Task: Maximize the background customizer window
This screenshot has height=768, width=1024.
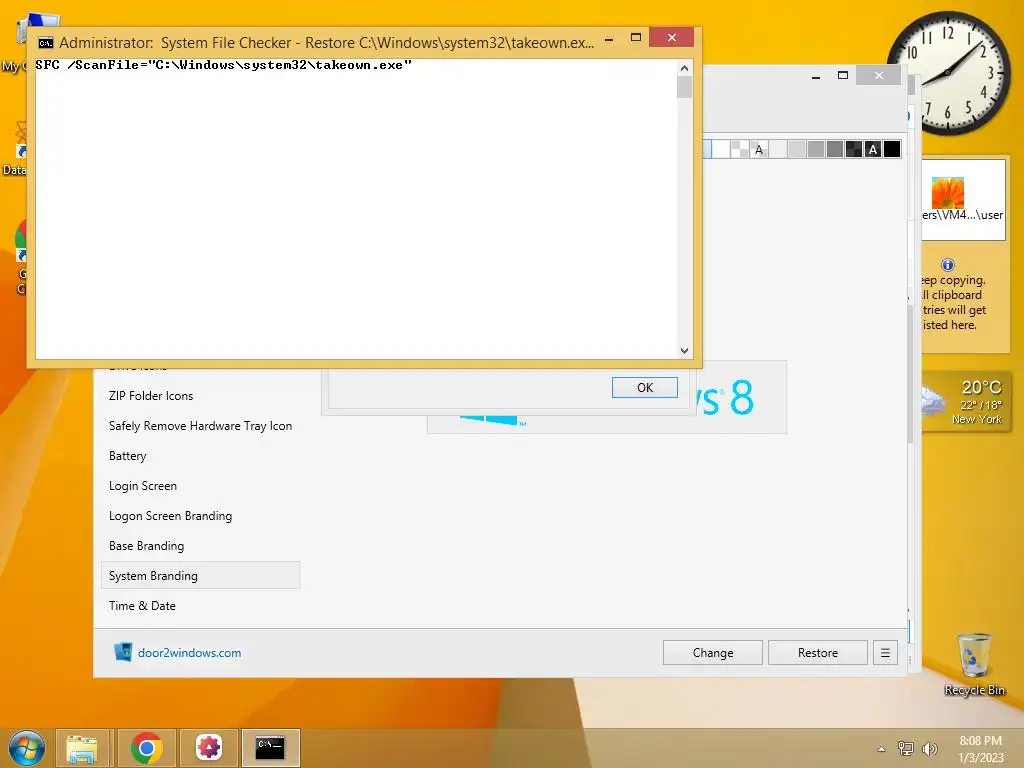Action: pos(843,75)
